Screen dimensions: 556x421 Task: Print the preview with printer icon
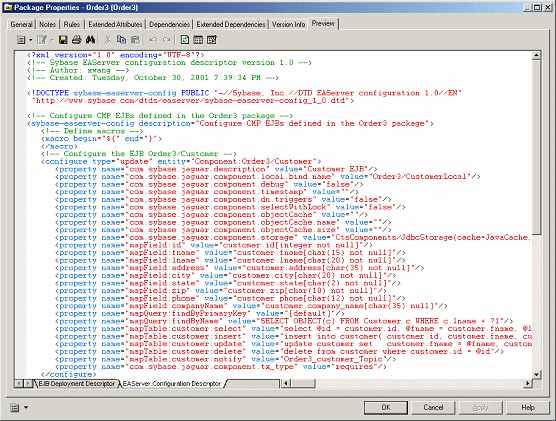click(x=77, y=40)
